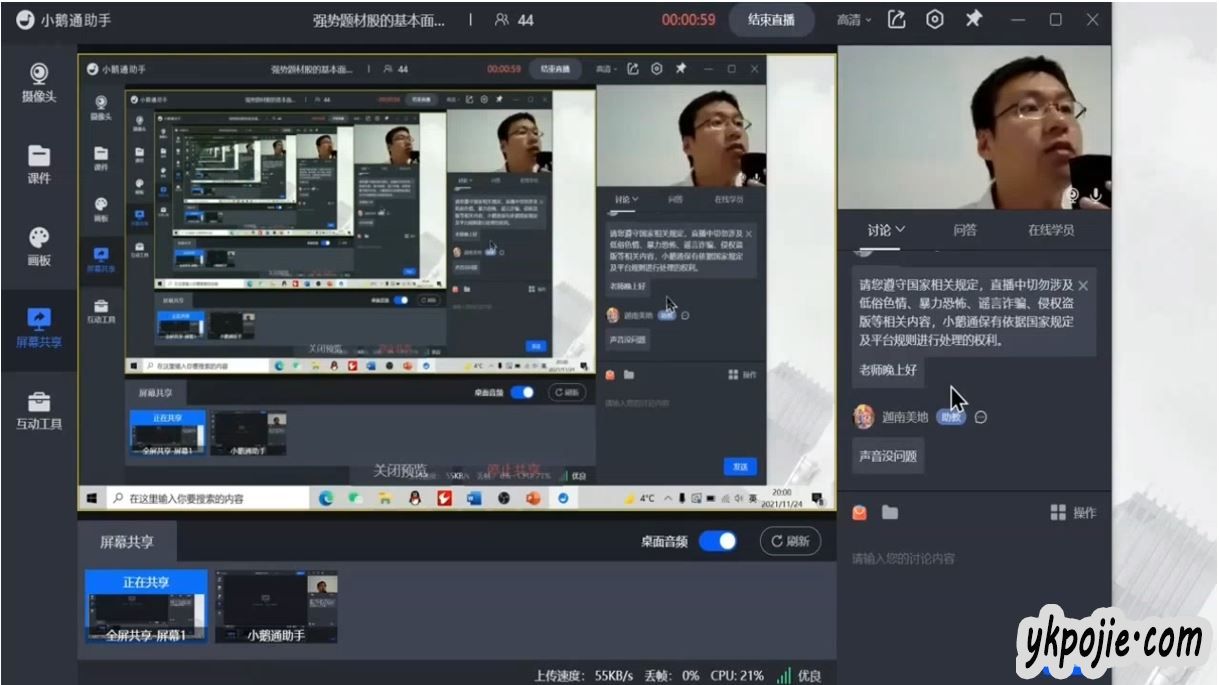The height and width of the screenshot is (685, 1219).
Task: Switch to the 在线学员 online students tab
Action: point(1051,230)
